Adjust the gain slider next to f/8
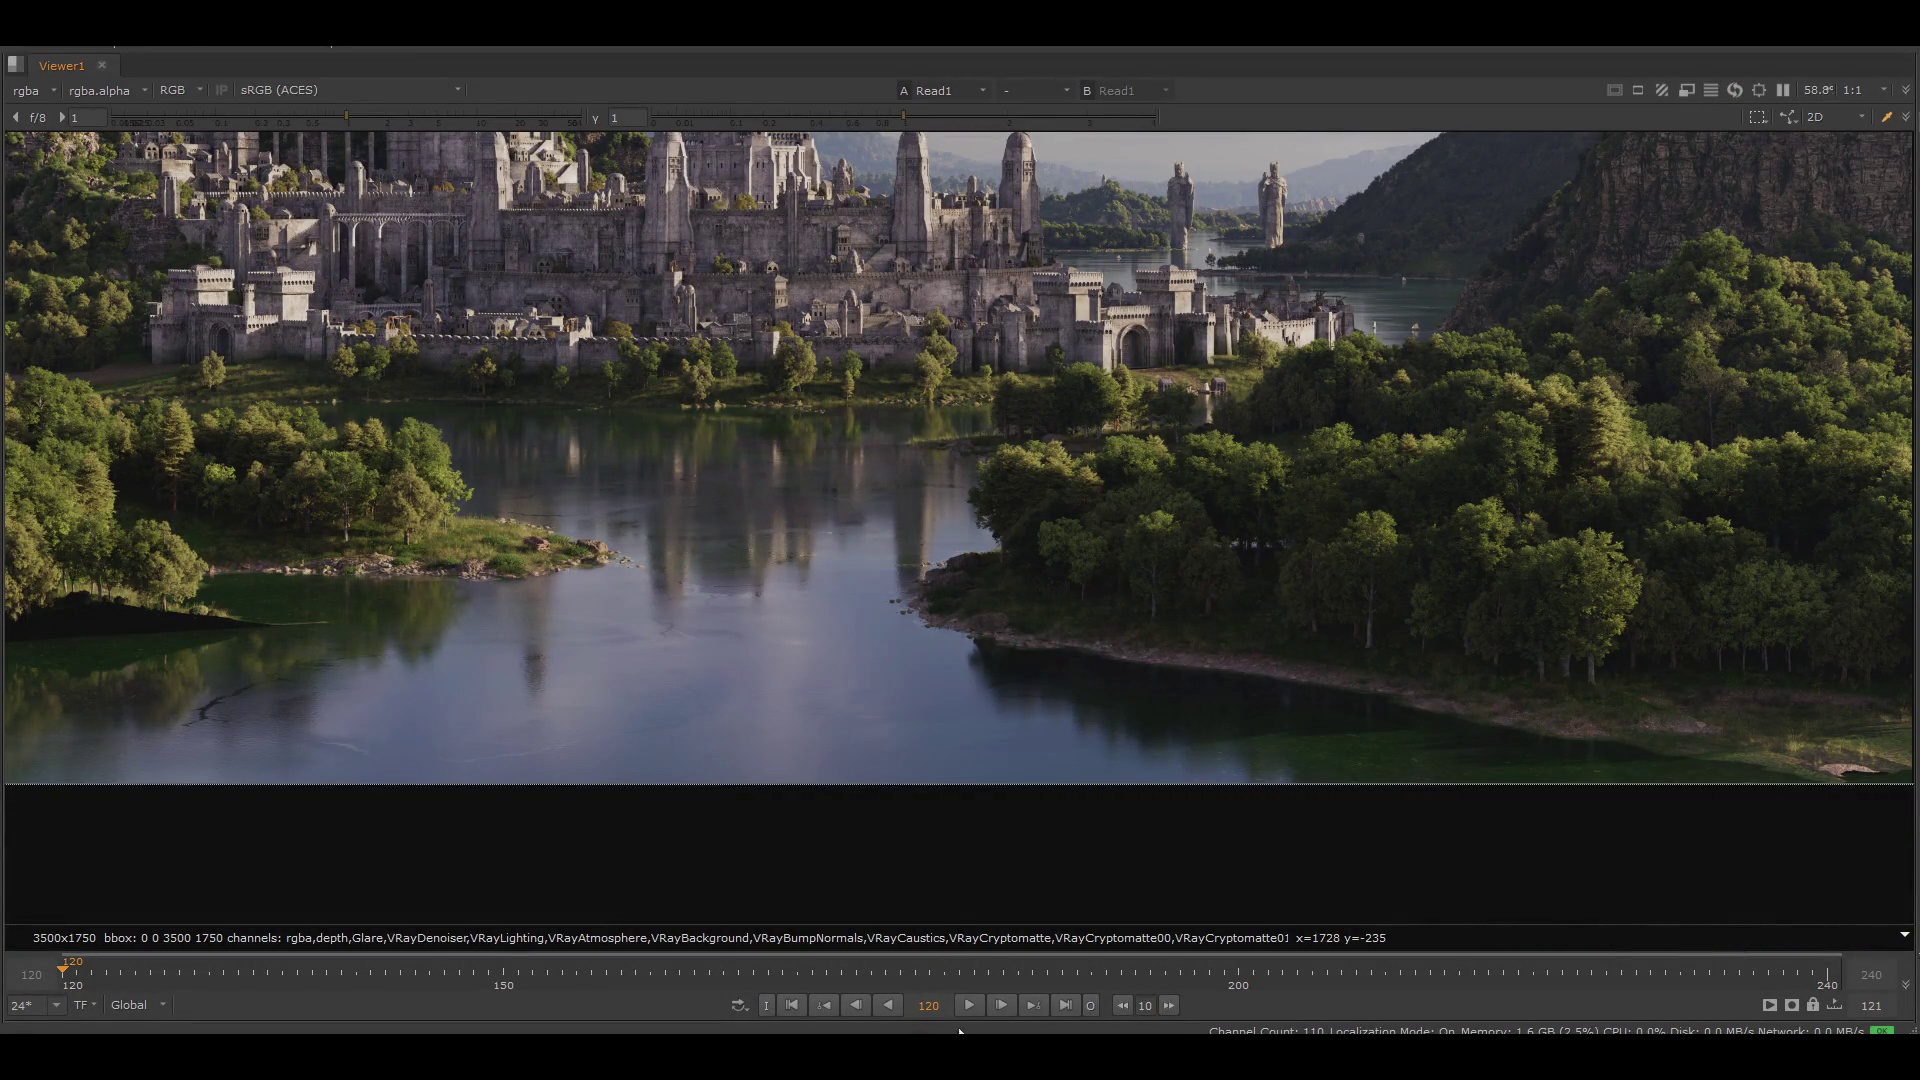This screenshot has height=1080, width=1920. 347,118
